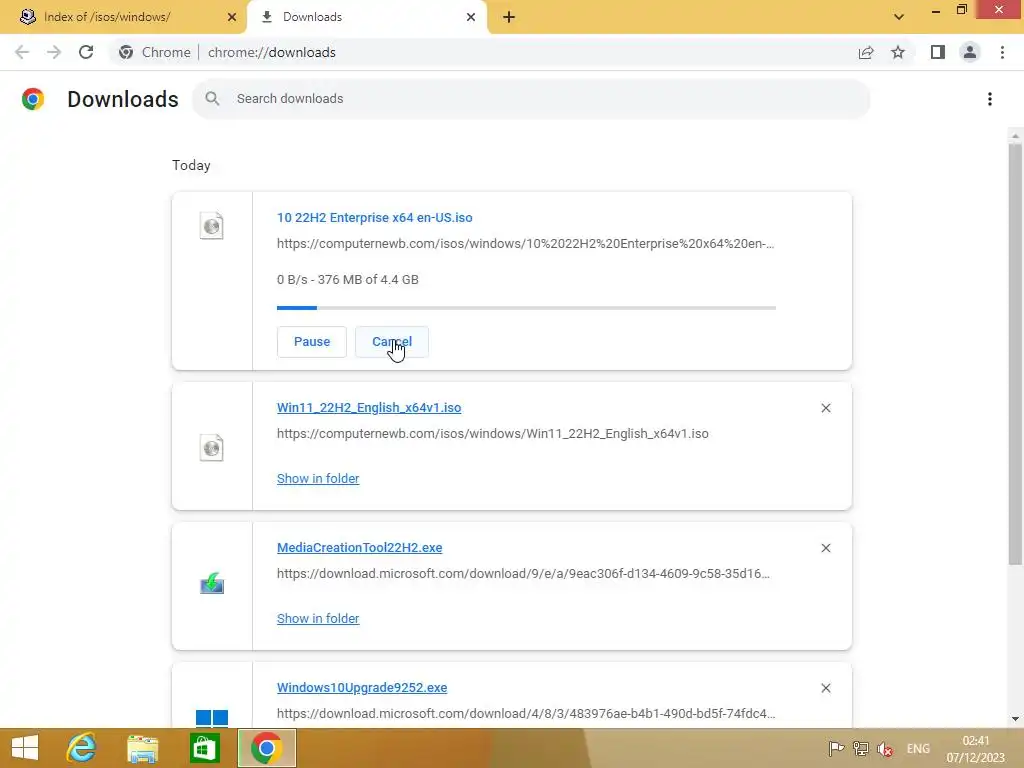This screenshot has width=1024, height=768.
Task: Click the browser forward arrow
Action: click(x=54, y=52)
